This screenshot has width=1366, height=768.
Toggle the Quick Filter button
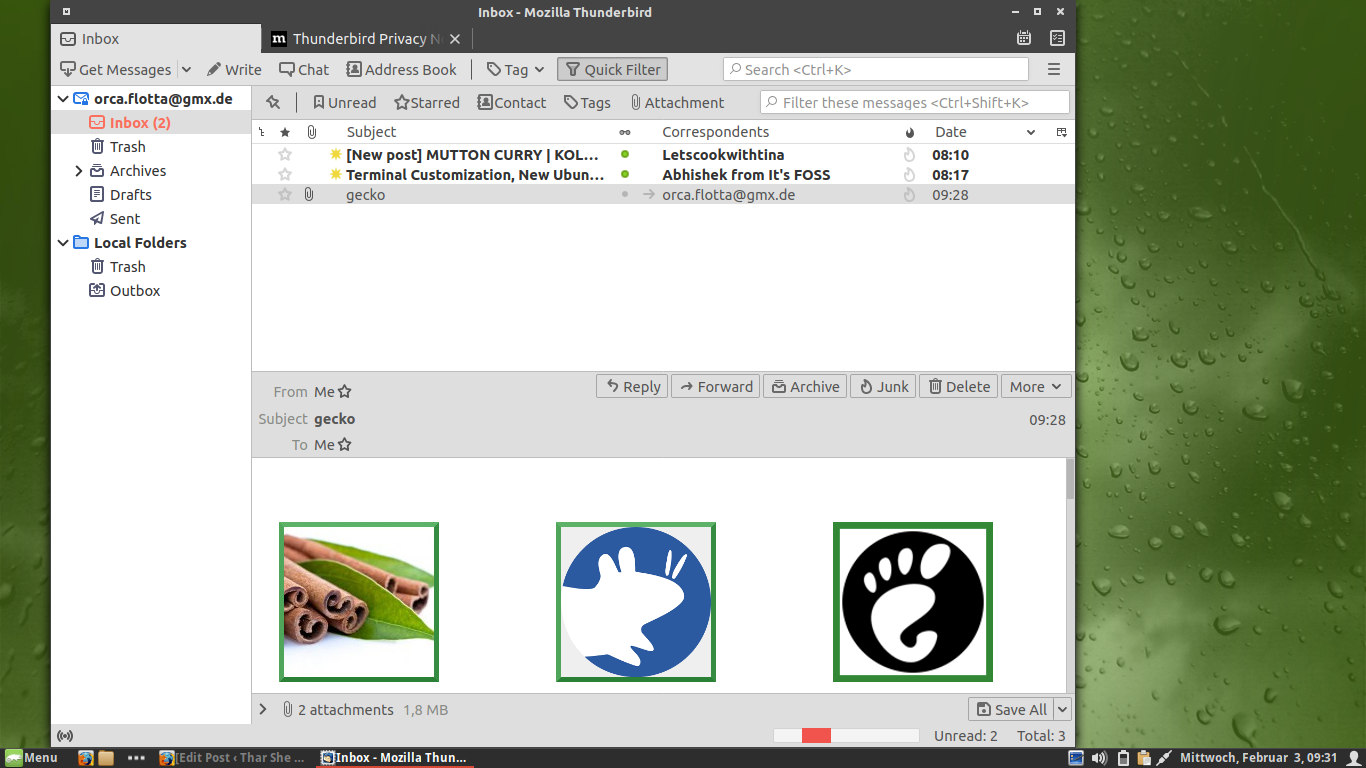point(612,69)
